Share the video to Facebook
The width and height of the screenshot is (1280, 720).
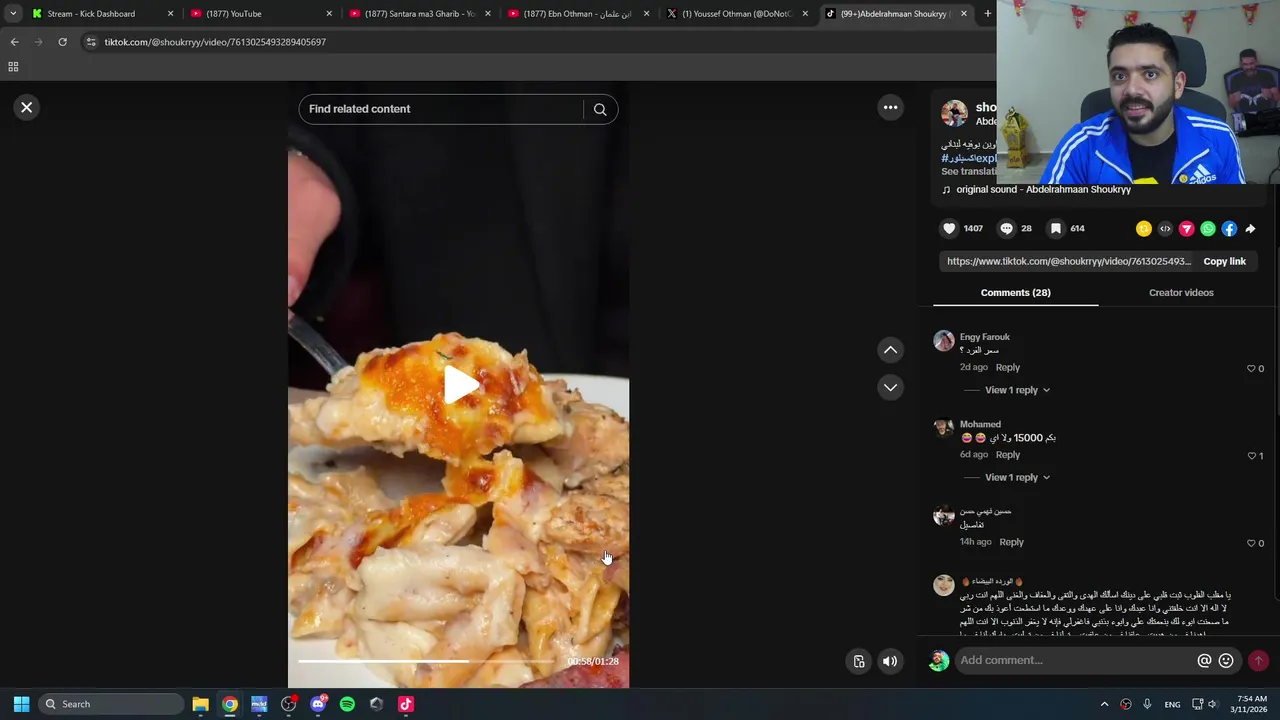click(1229, 229)
